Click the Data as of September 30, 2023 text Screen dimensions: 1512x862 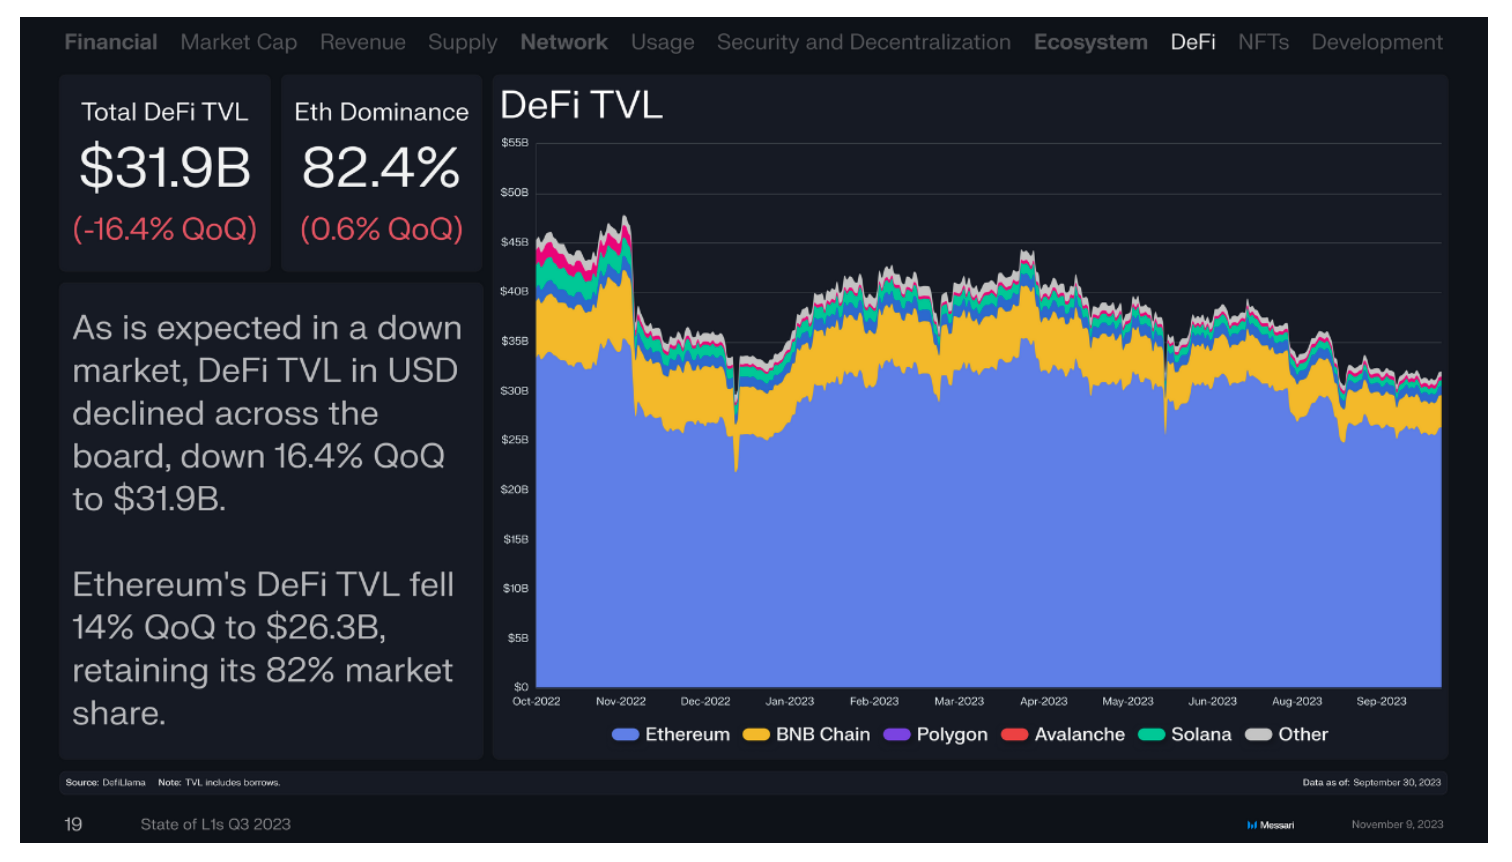1372,783
